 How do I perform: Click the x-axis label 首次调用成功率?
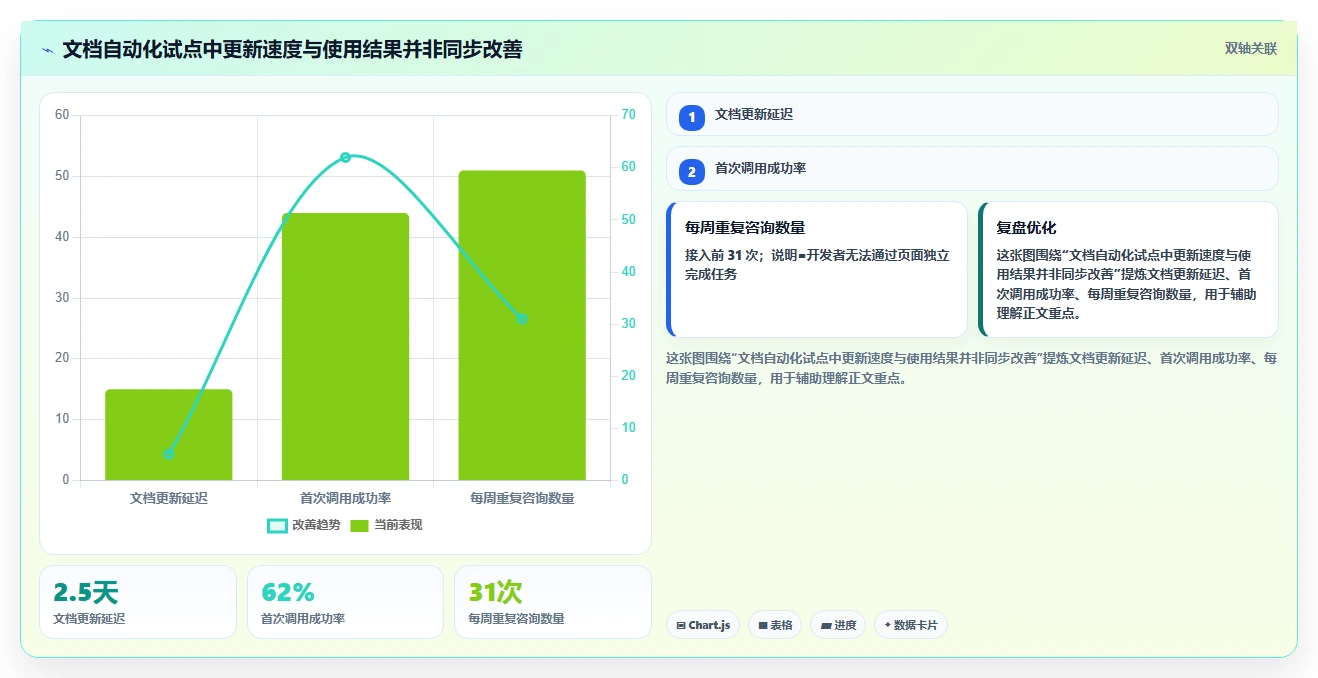(x=346, y=497)
